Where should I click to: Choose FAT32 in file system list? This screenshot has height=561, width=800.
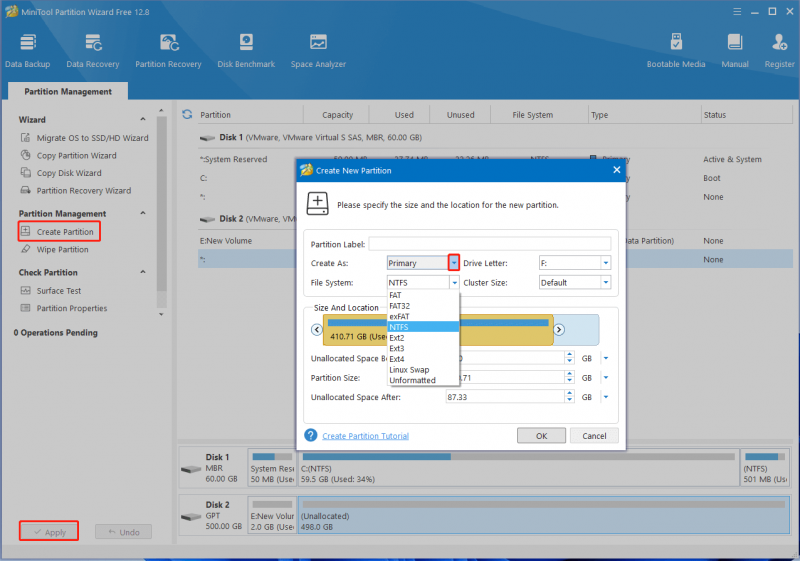point(423,305)
